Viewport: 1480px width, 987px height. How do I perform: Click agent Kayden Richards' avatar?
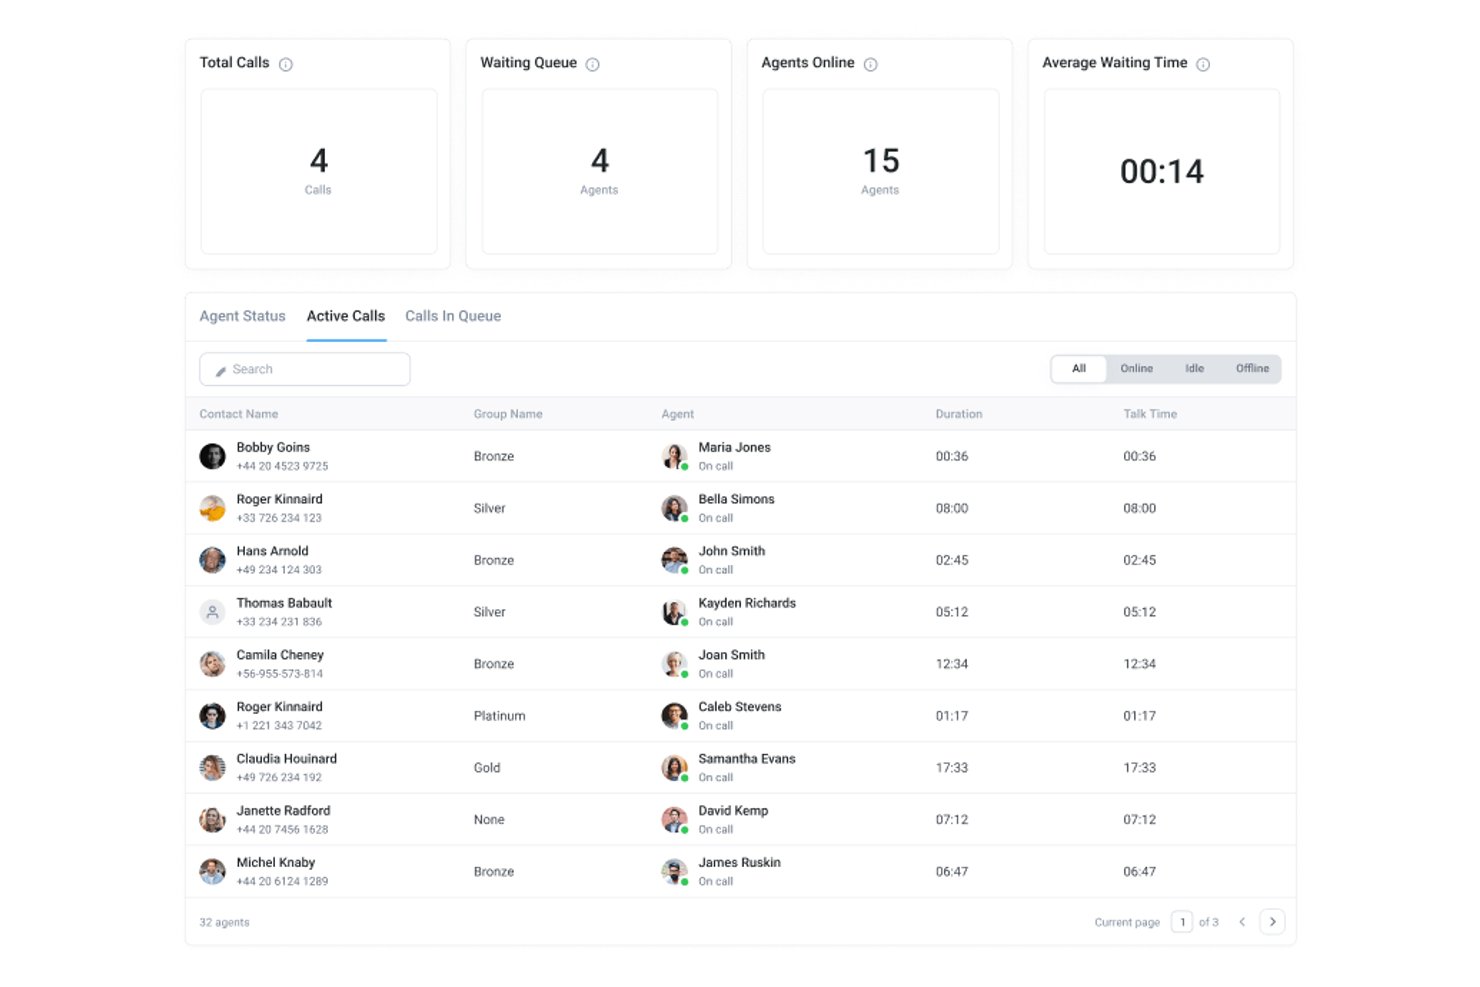675,612
